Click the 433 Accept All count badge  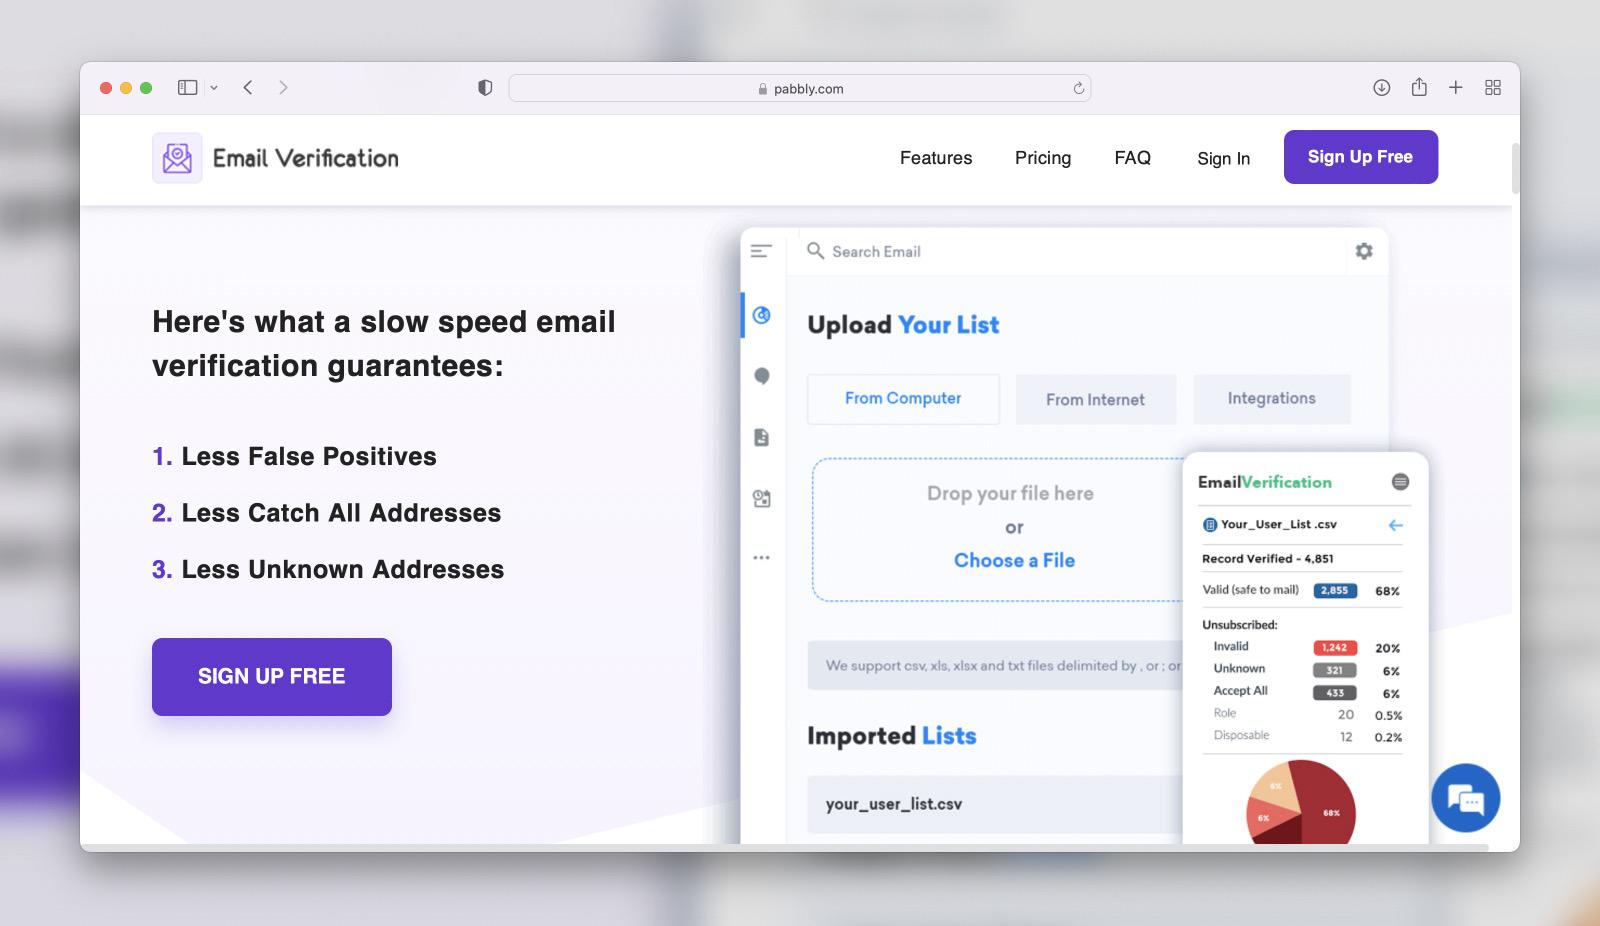[x=1335, y=693]
